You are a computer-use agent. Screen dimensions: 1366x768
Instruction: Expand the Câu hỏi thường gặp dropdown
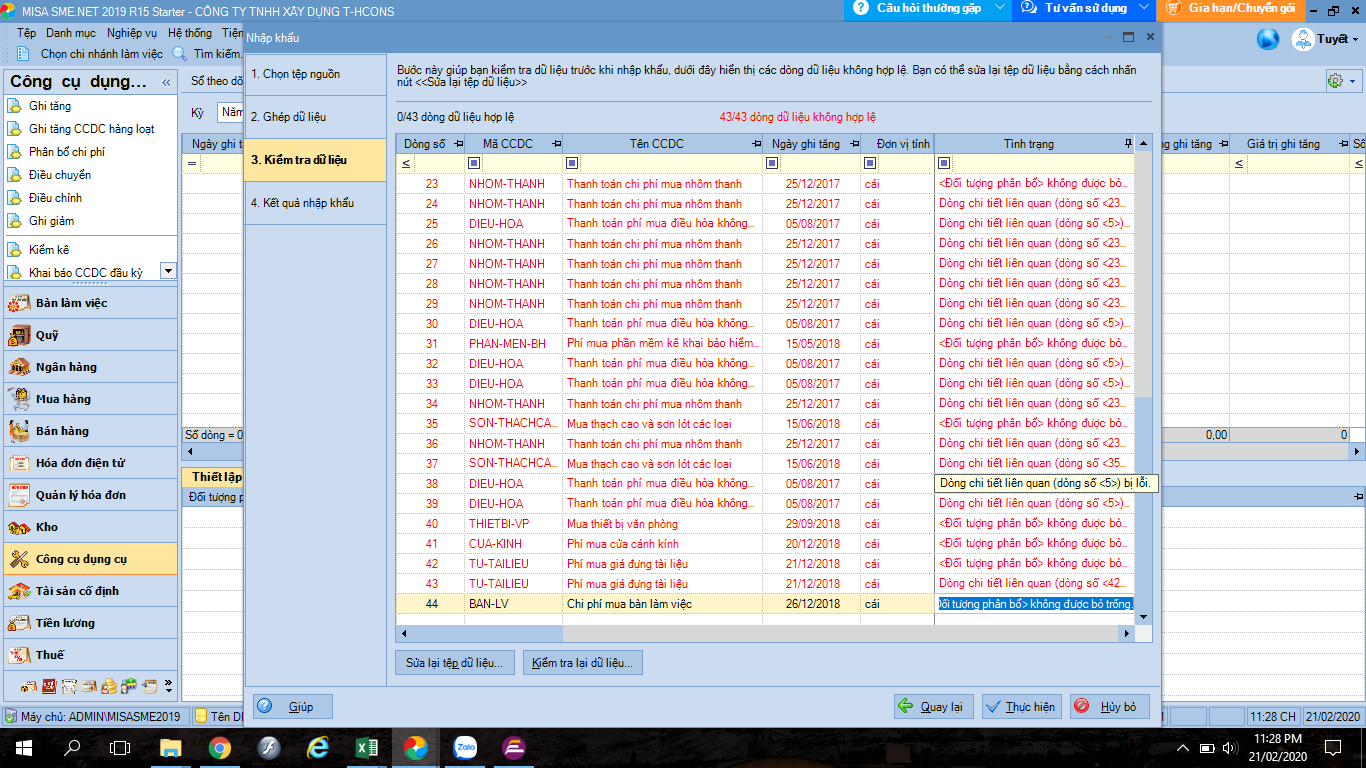coord(1001,9)
